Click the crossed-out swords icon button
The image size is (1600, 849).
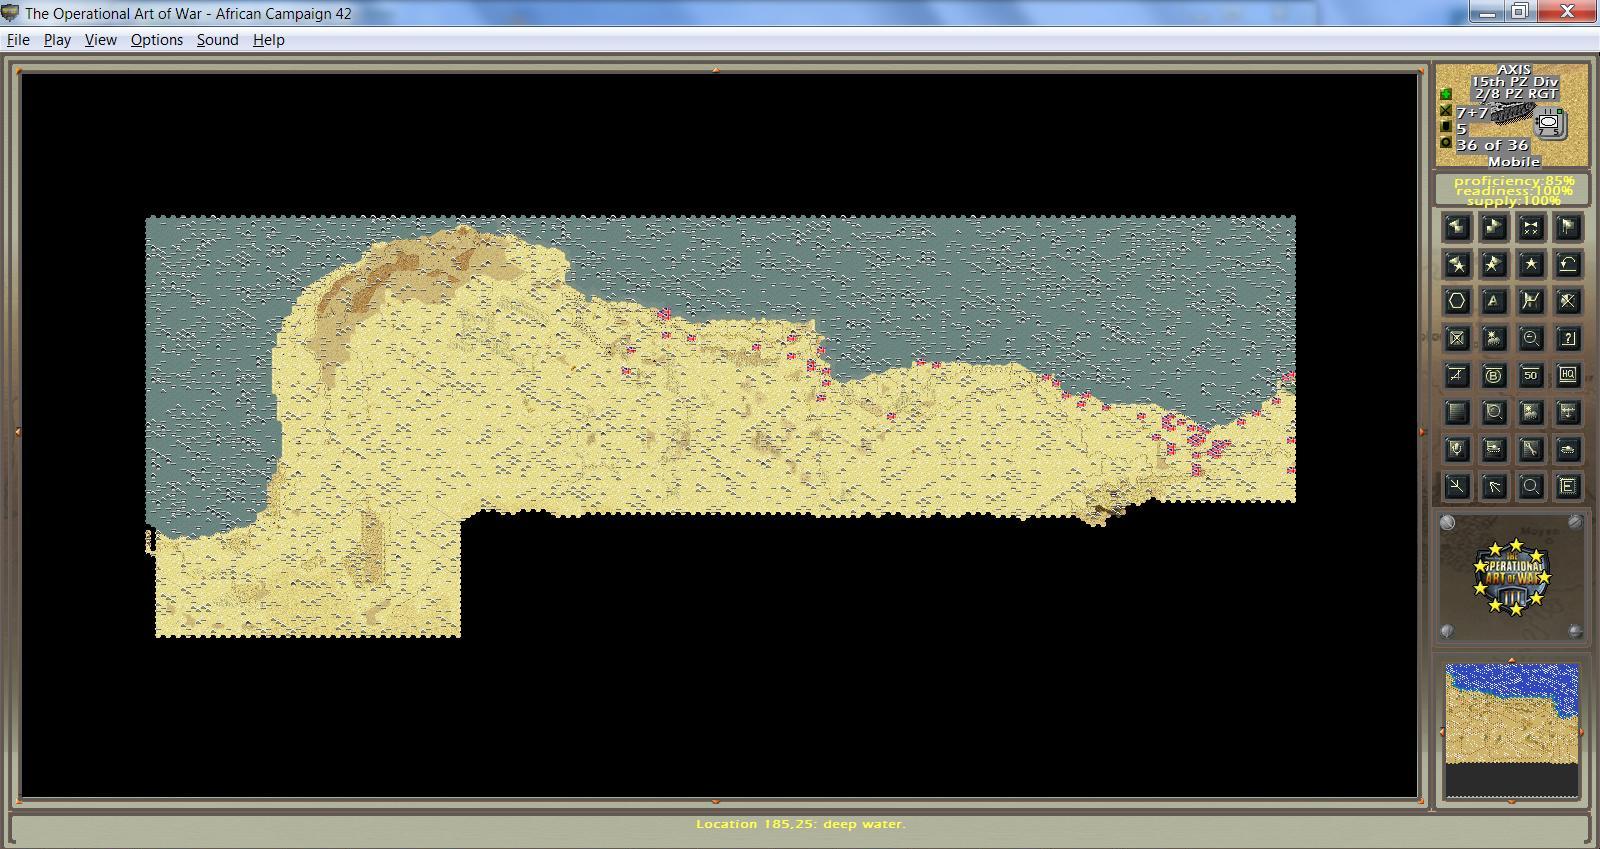[x=1568, y=301]
